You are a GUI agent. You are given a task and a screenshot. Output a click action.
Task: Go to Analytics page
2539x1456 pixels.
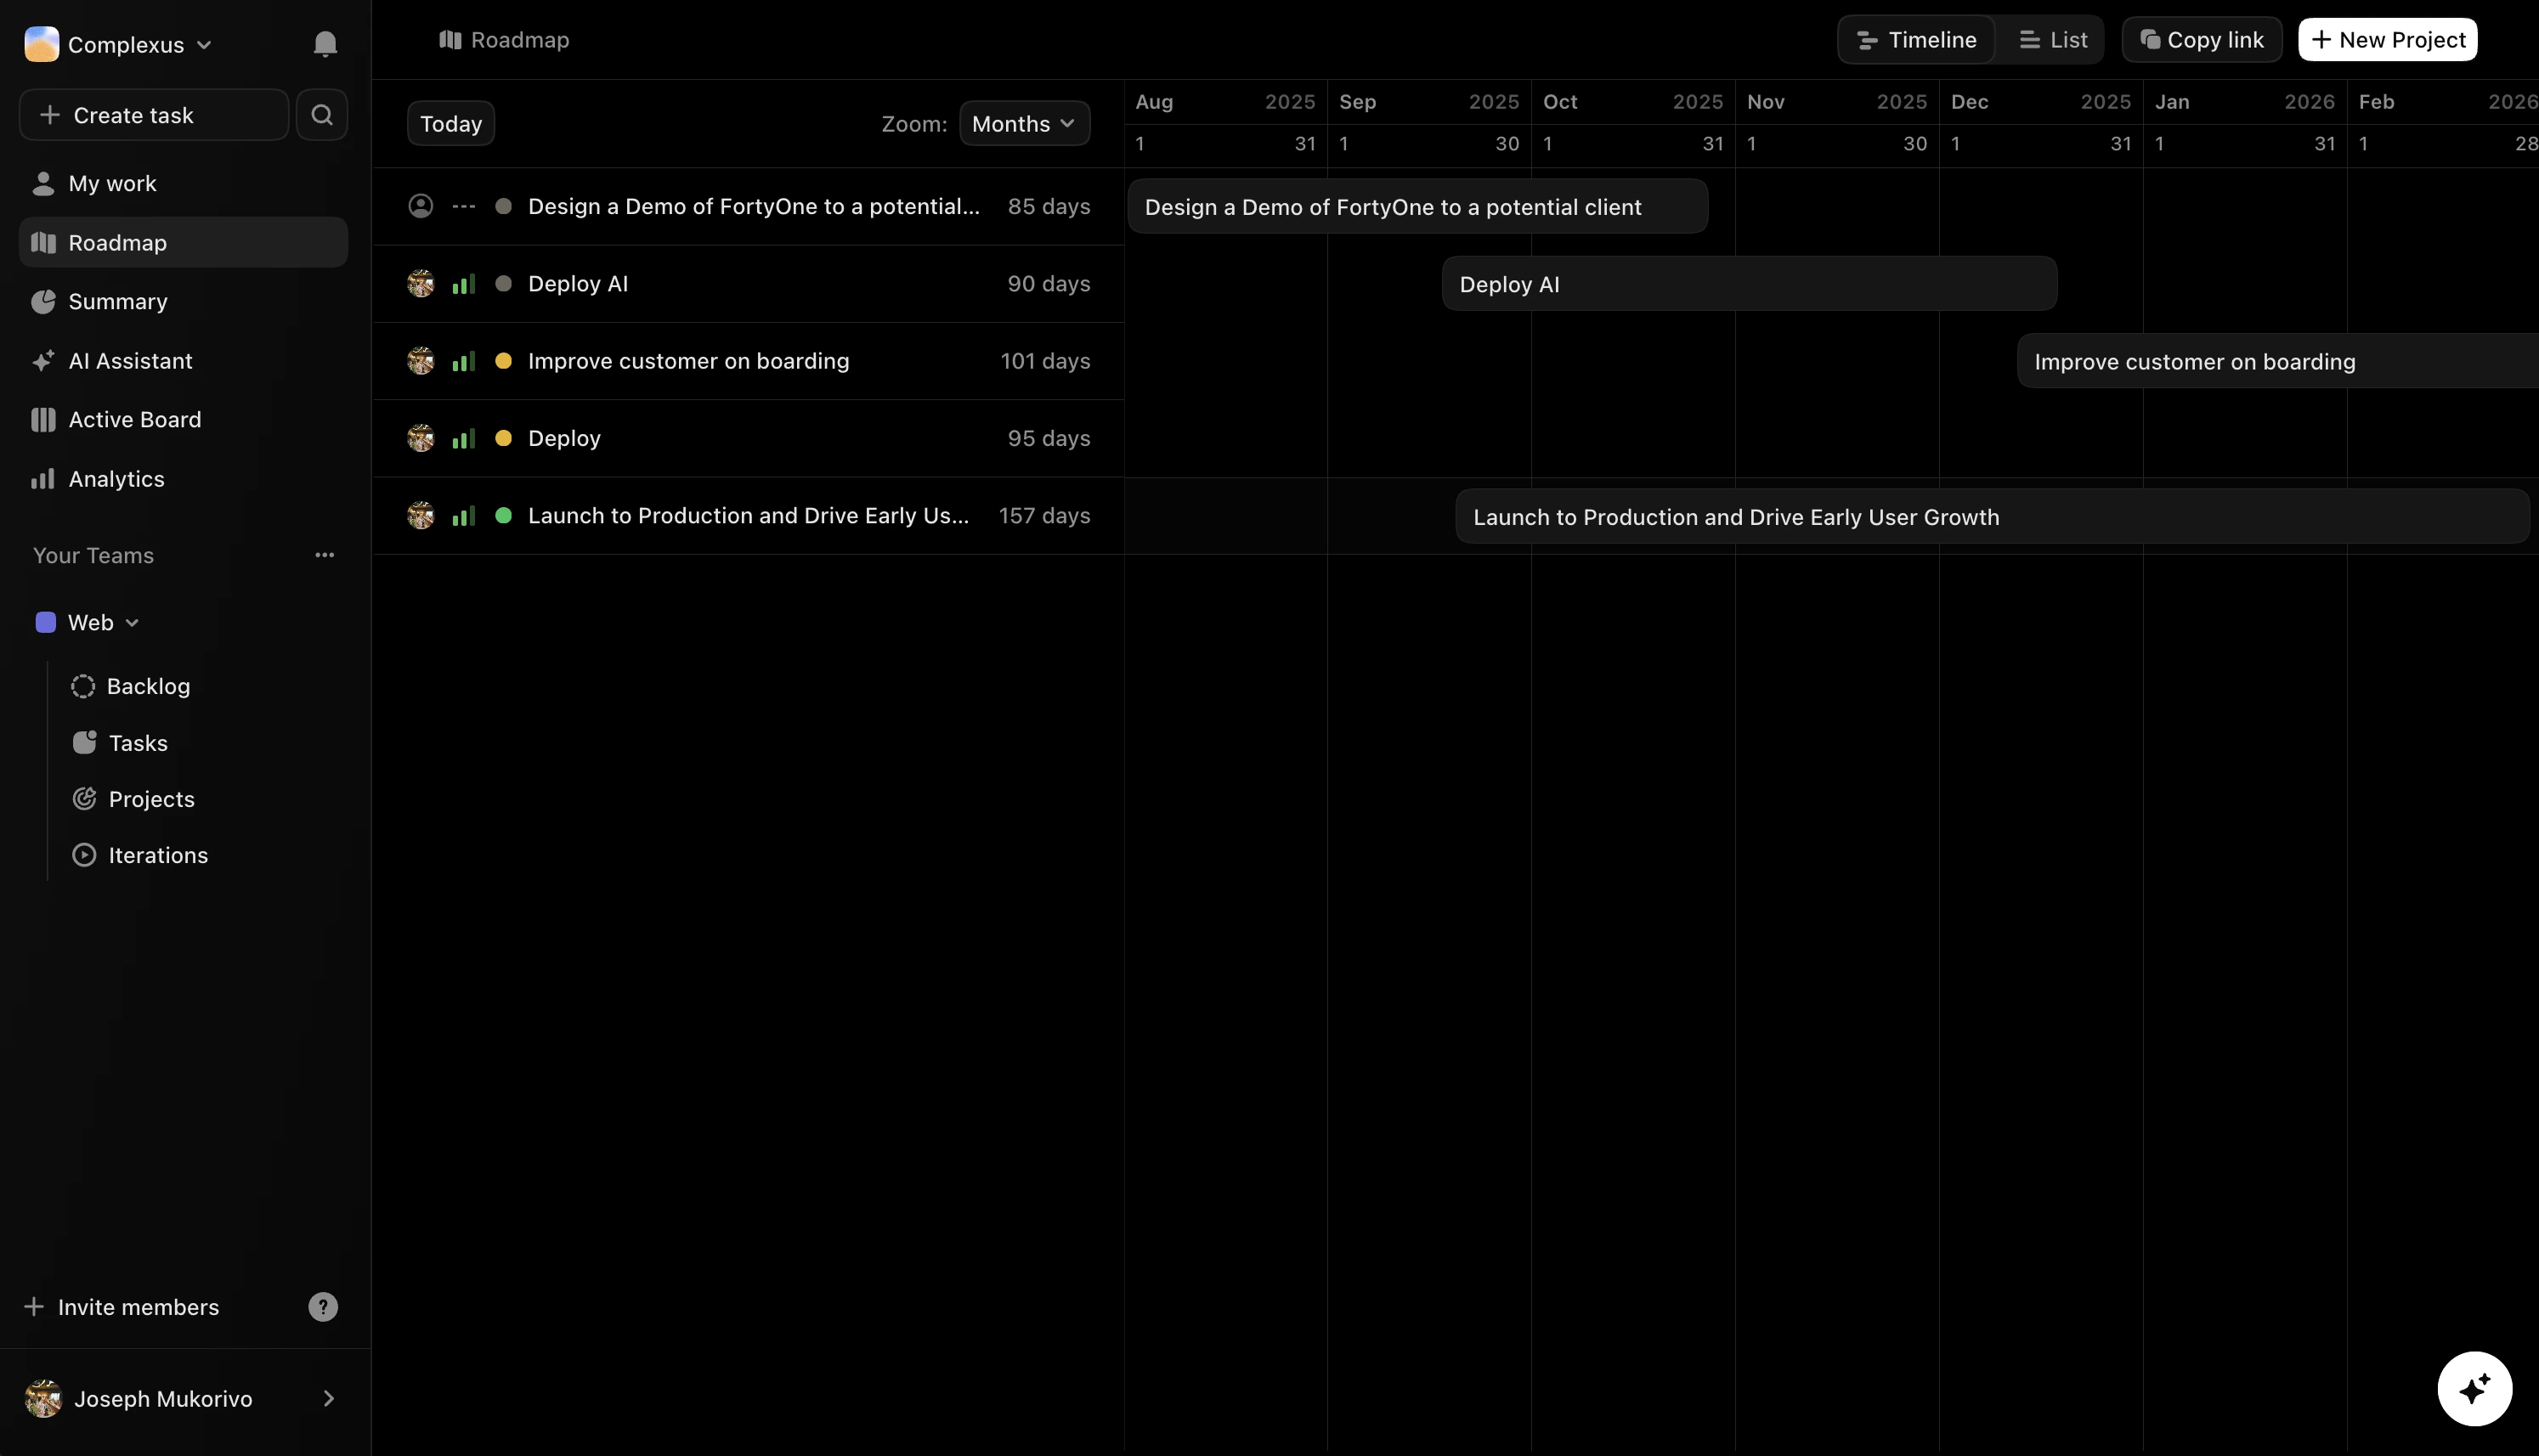click(116, 479)
